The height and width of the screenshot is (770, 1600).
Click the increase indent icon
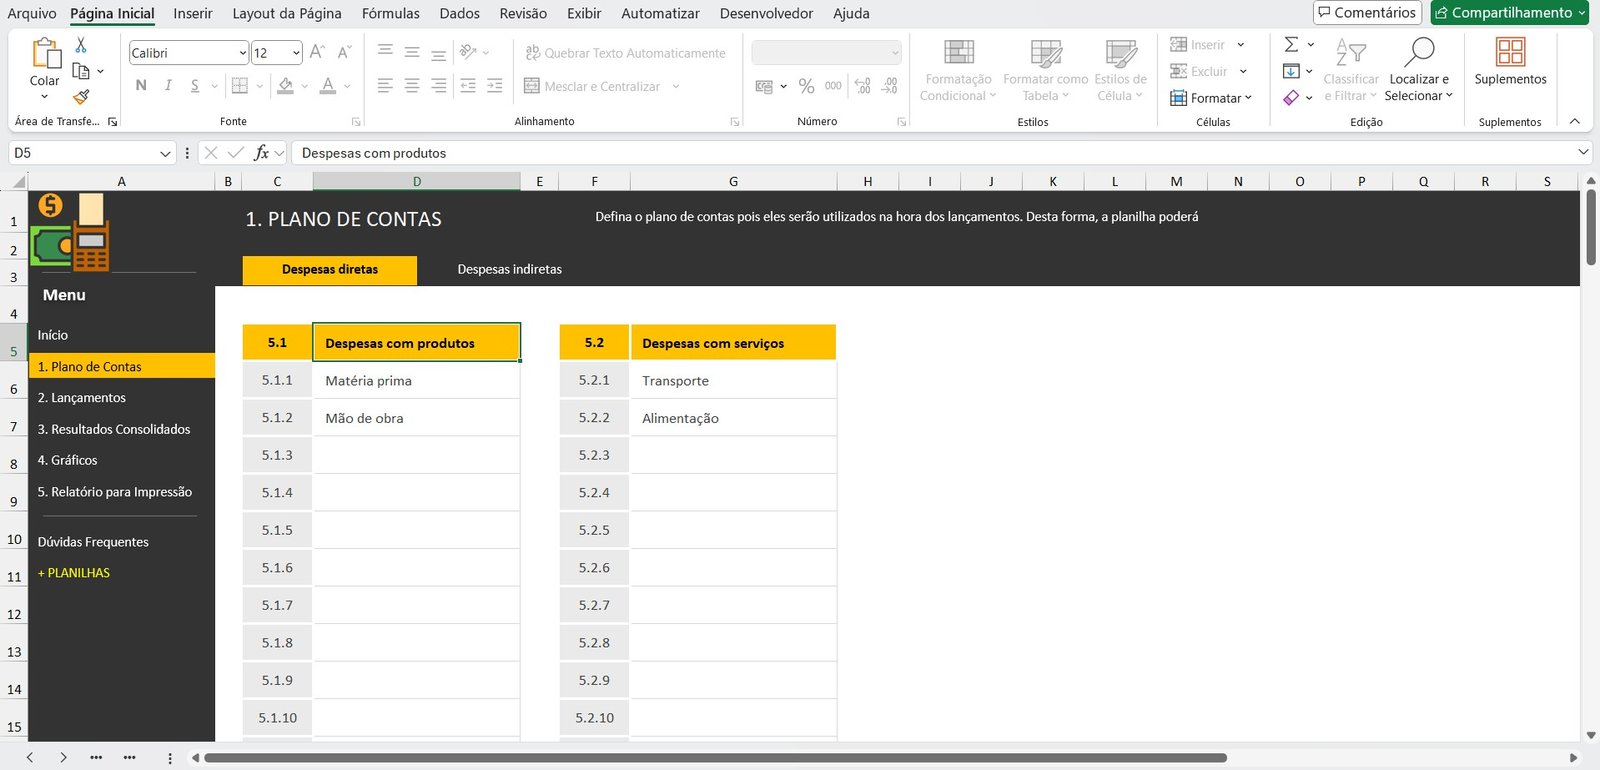pos(495,86)
